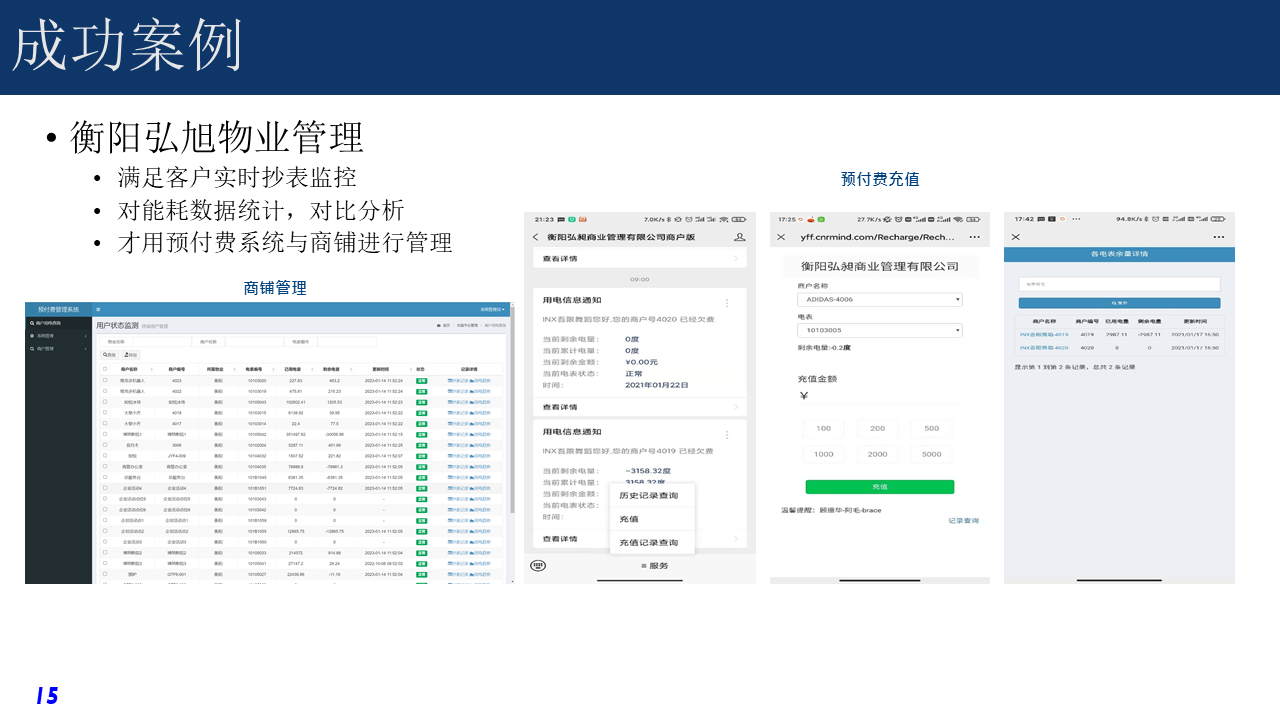
Task: Tap three-dot icon on 4020 notification card
Action: coord(727,303)
